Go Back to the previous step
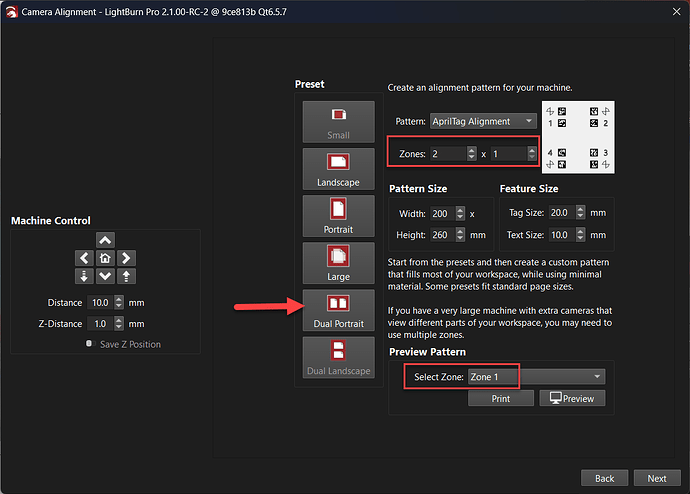Screen dimensions: 690x494 coord(605,478)
